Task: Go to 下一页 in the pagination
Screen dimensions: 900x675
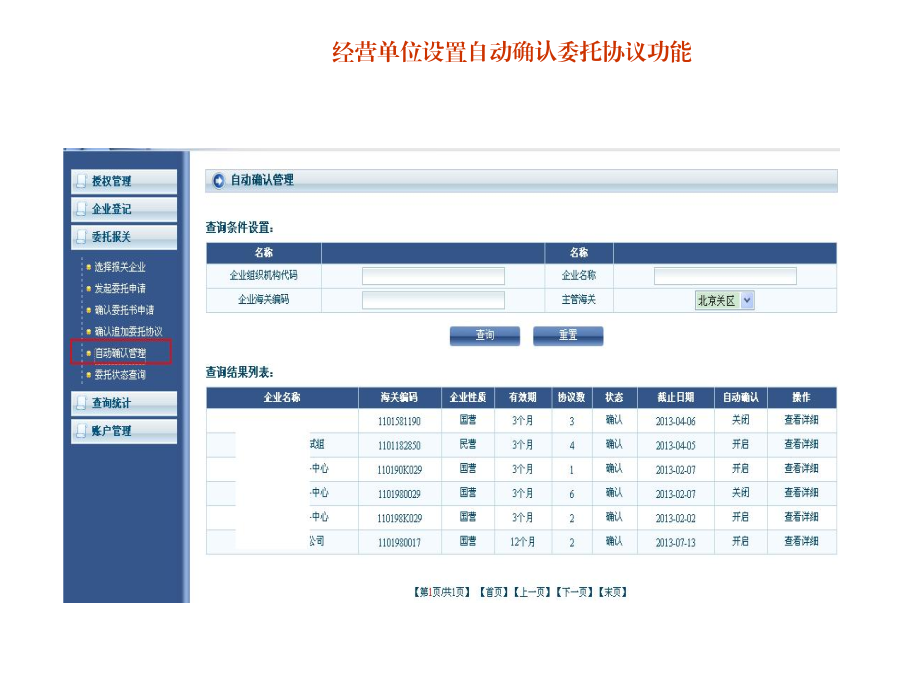Action: point(575,592)
